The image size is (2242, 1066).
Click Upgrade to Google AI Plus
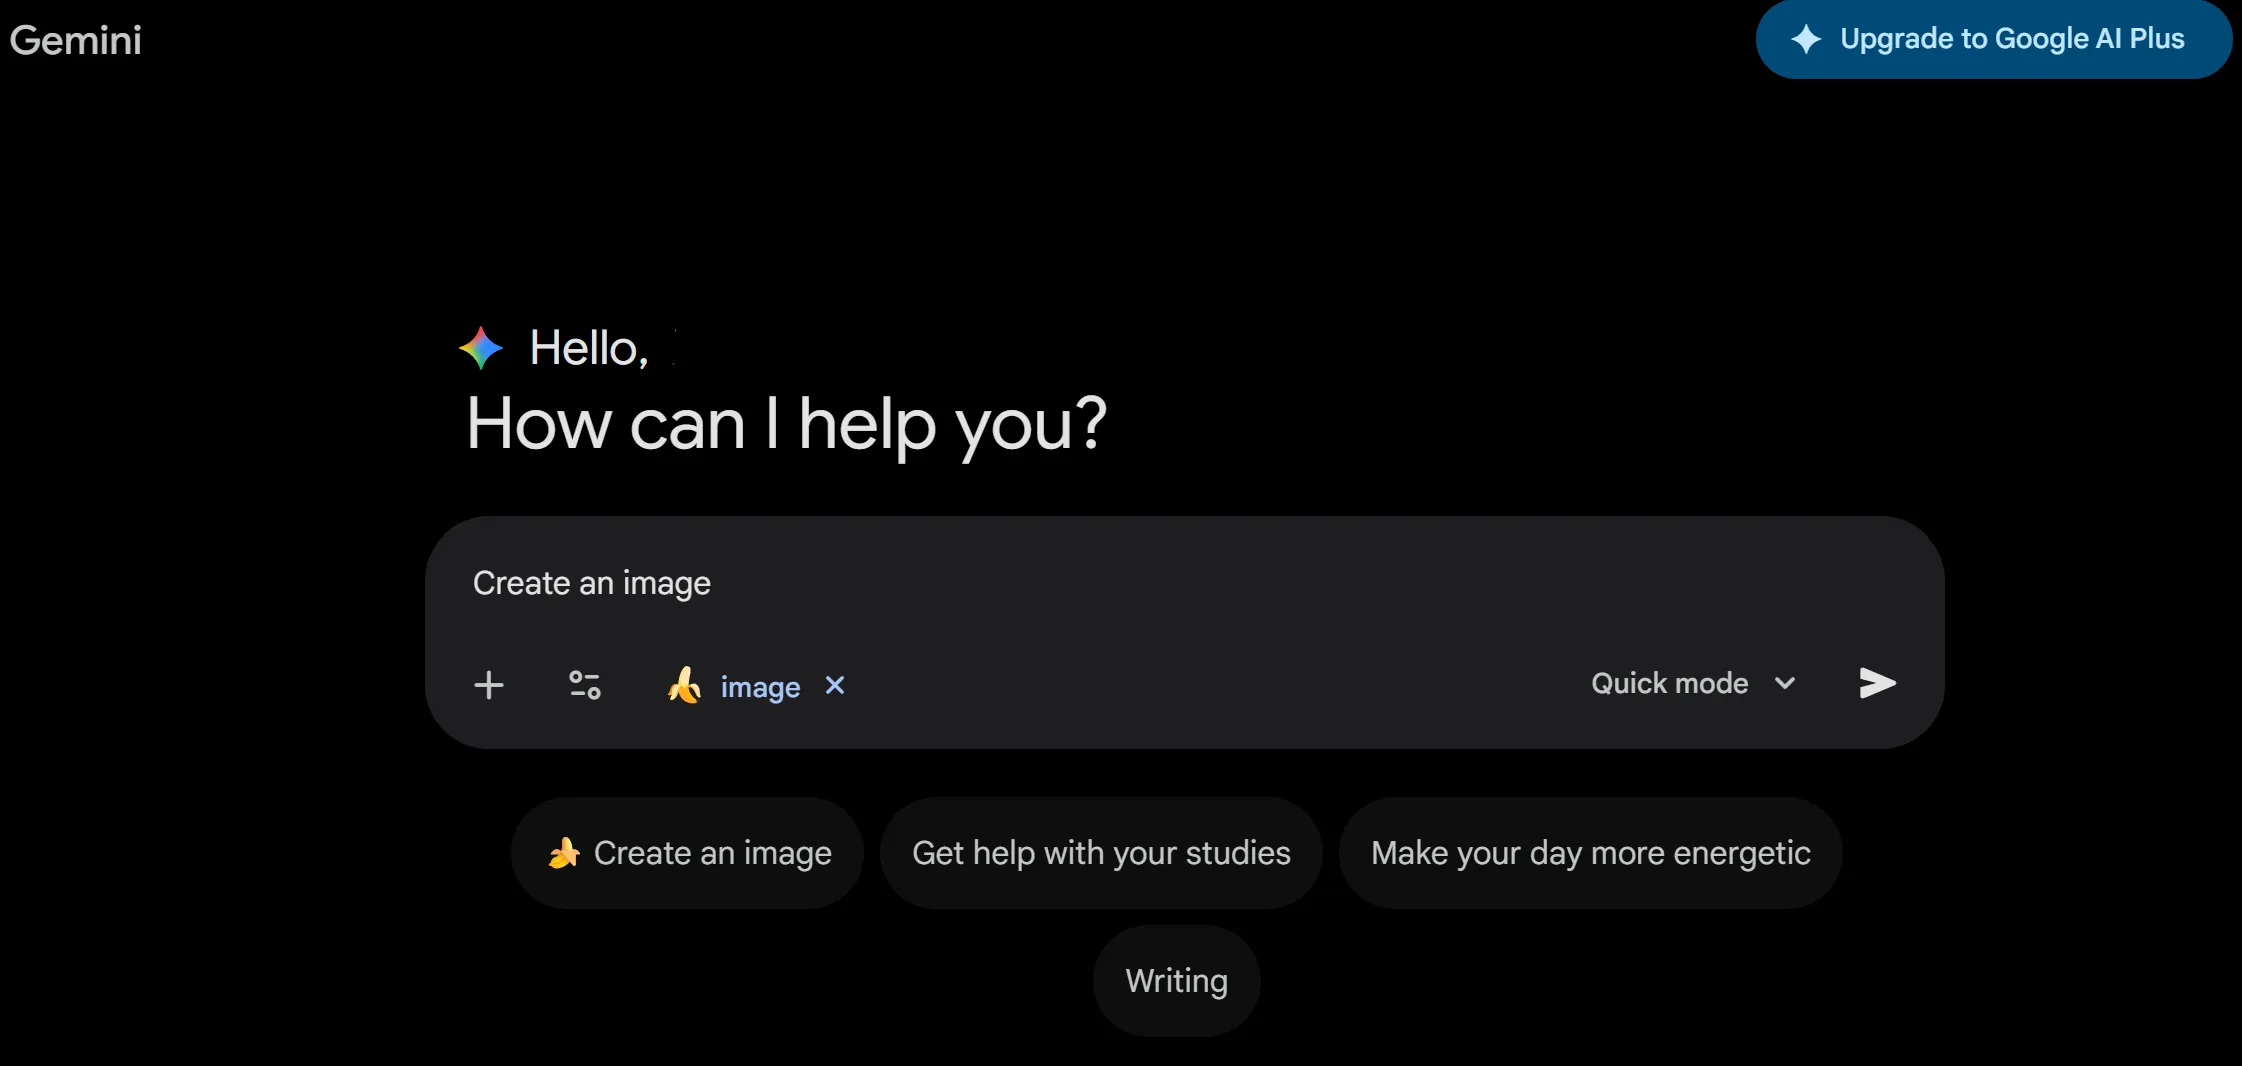1993,38
